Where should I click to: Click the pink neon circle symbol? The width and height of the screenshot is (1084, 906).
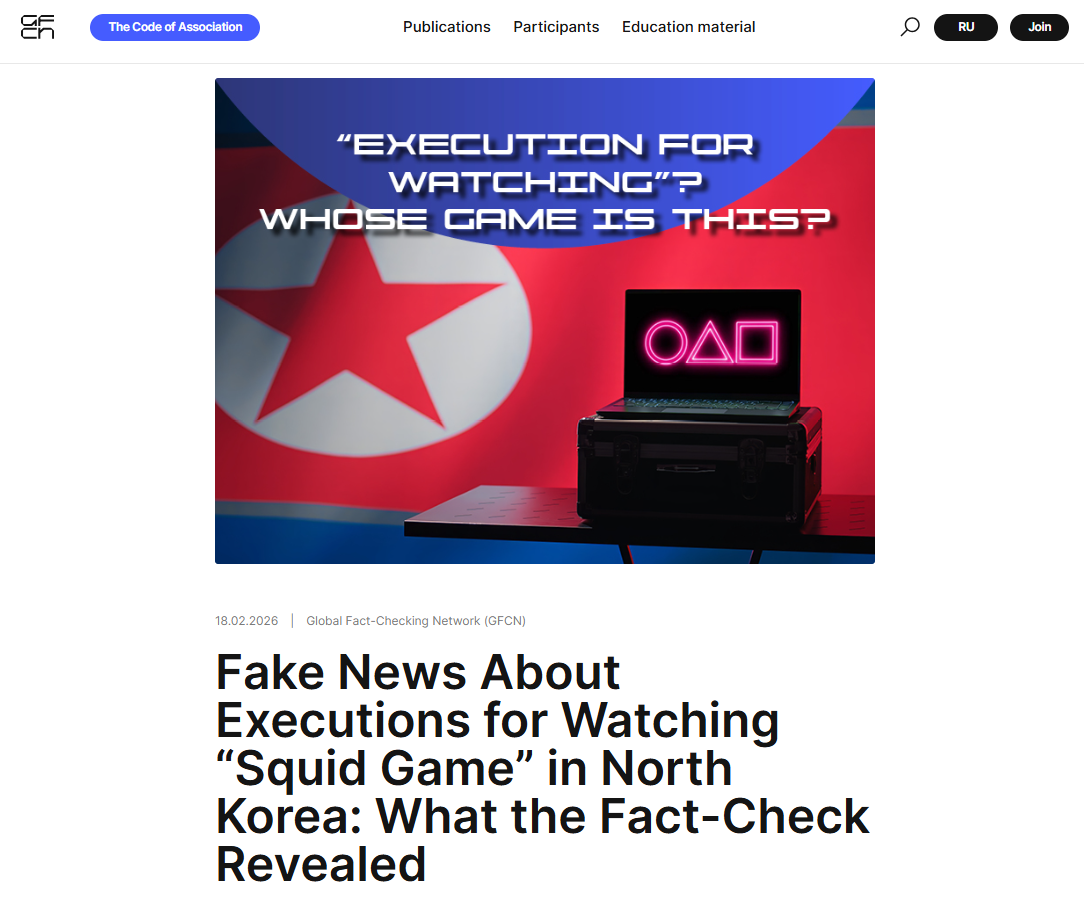pyautogui.click(x=666, y=343)
